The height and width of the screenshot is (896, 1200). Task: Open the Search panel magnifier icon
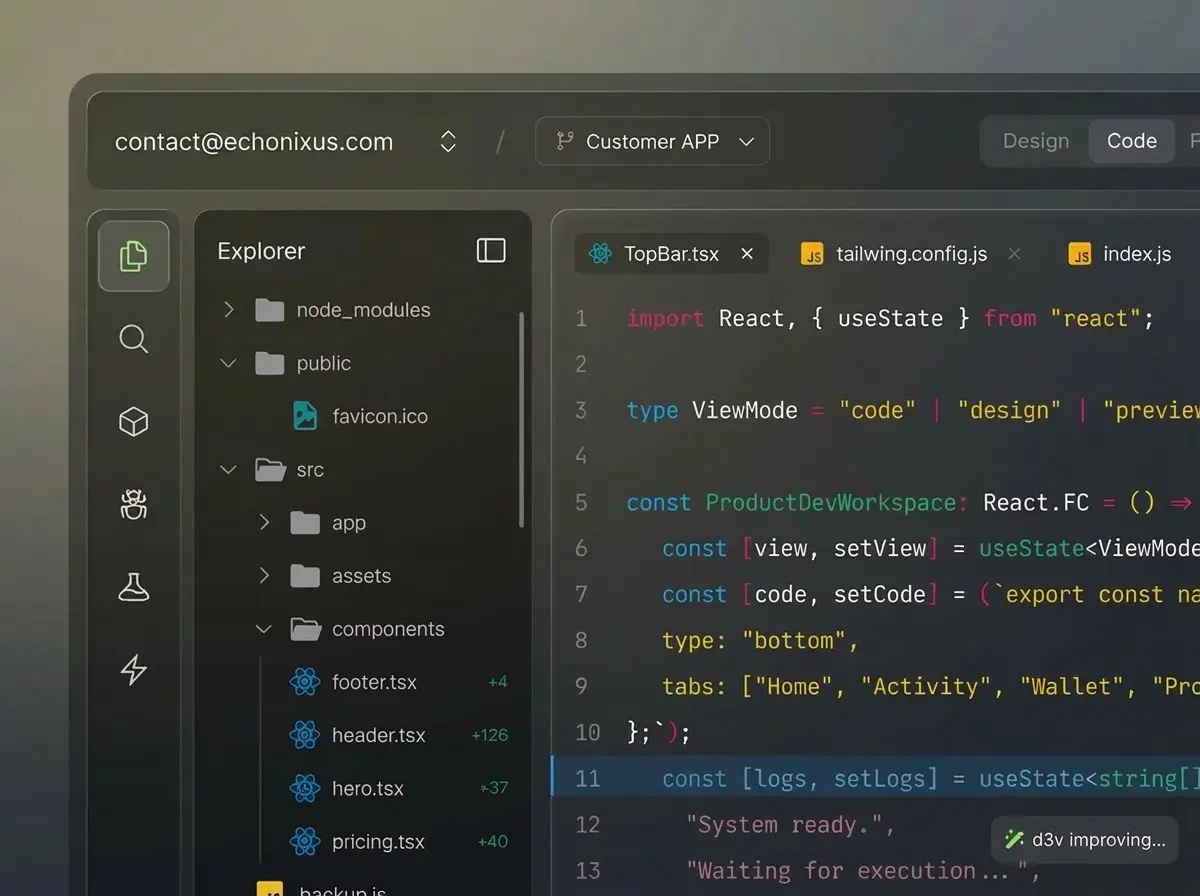(x=134, y=339)
